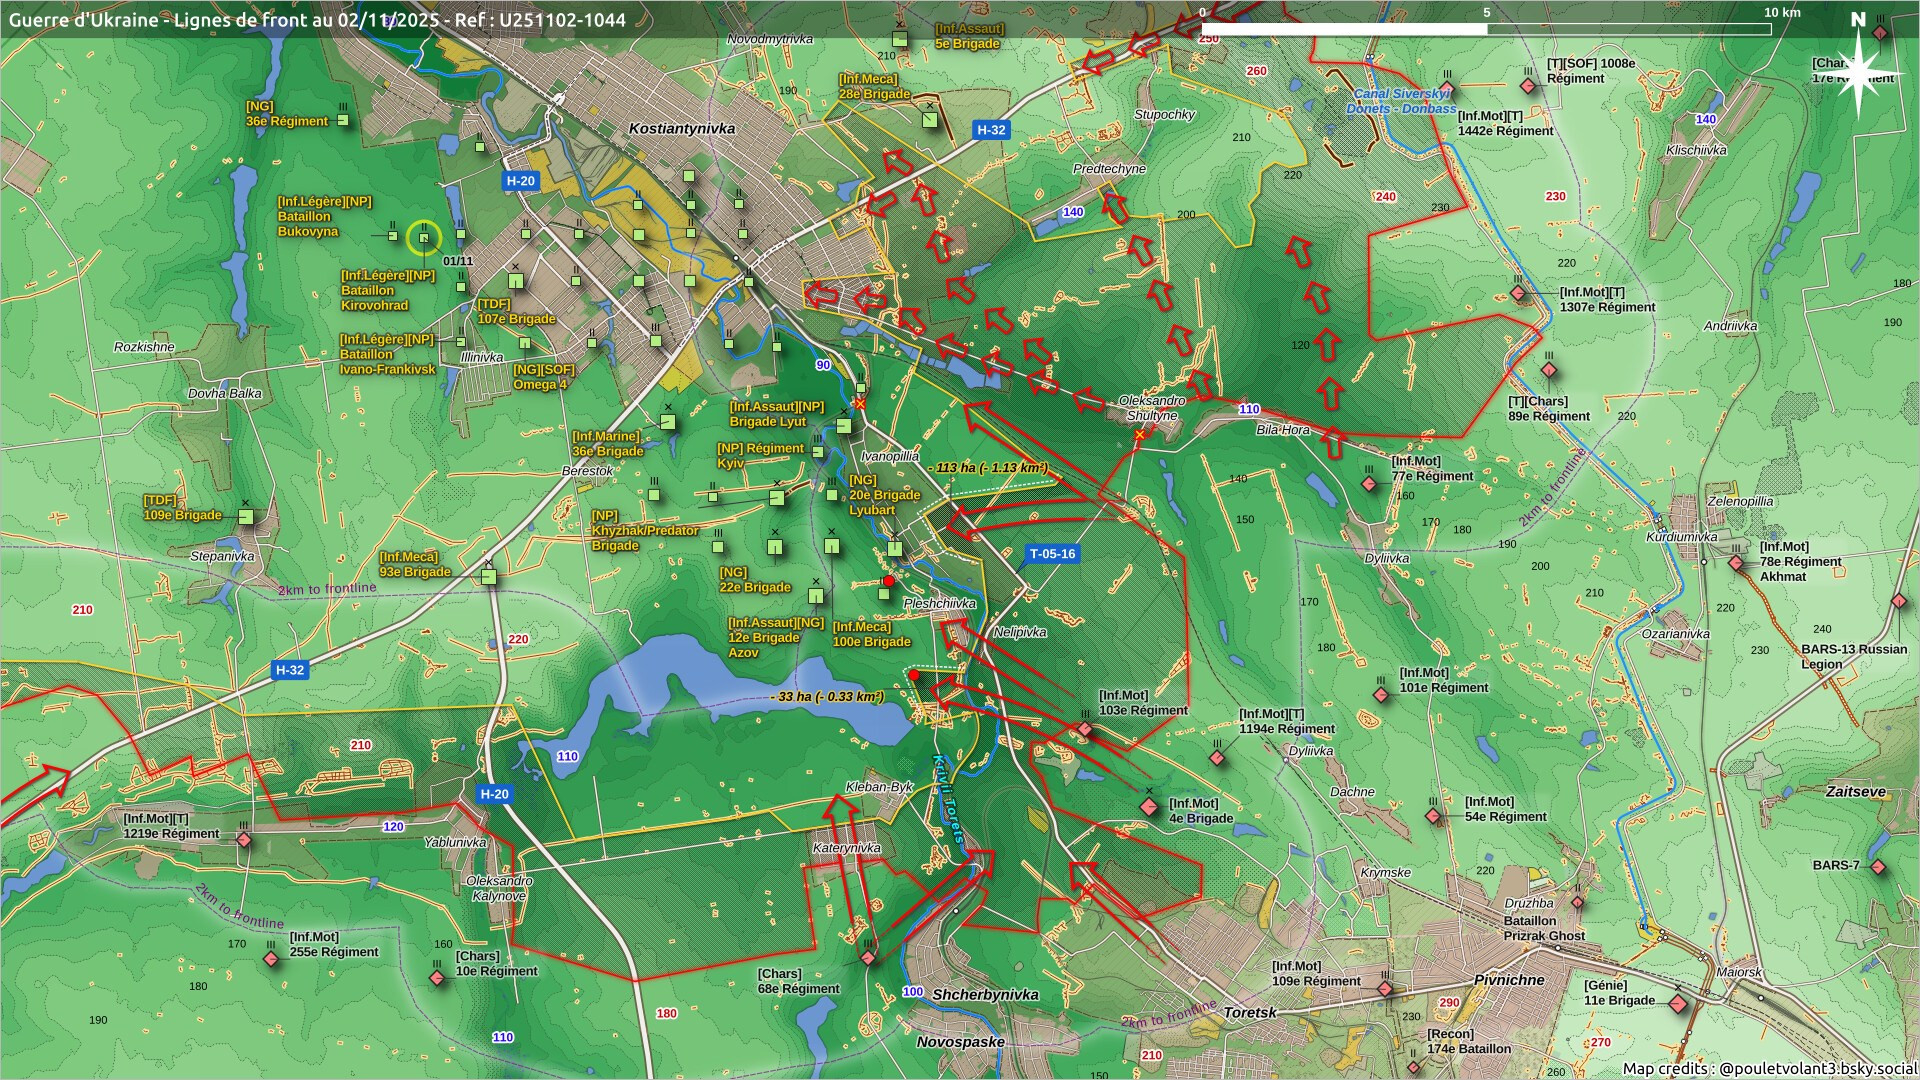Image resolution: width=1920 pixels, height=1080 pixels.
Task: Click the 103e Régiment red diamond marker
Action: point(1086,730)
